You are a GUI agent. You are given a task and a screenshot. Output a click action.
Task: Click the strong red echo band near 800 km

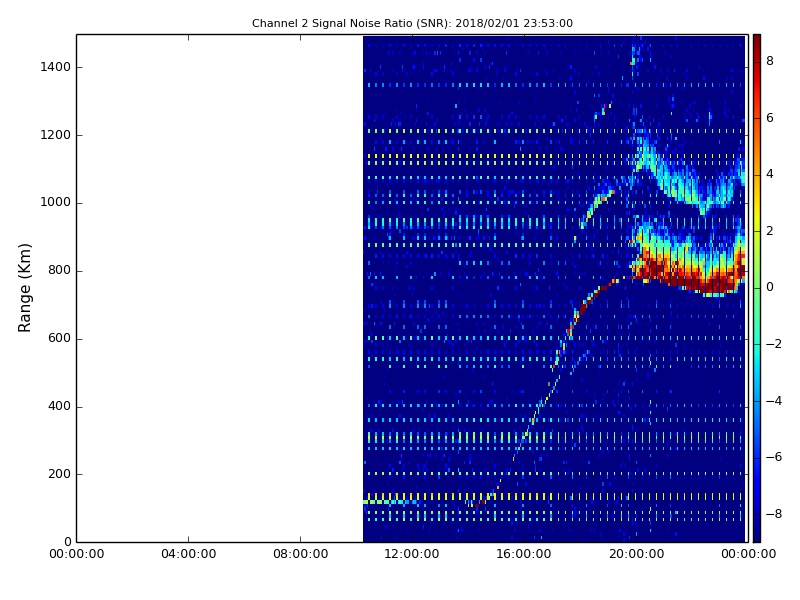689,270
